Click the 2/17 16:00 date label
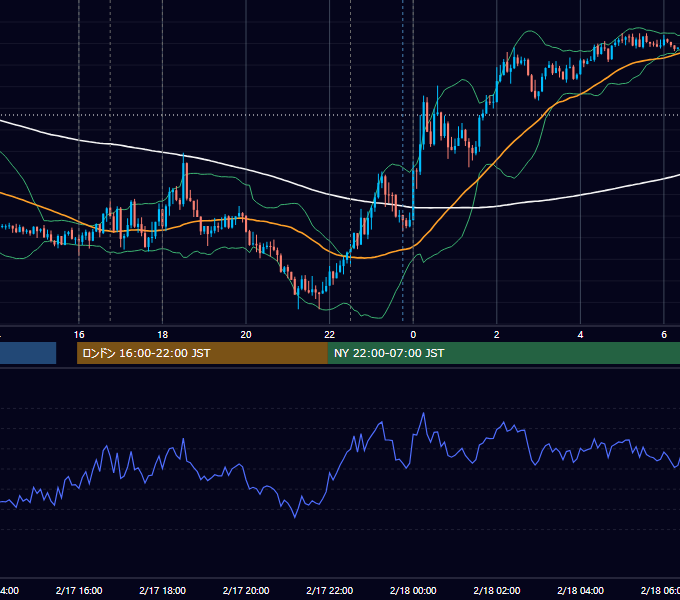This screenshot has width=680, height=600. click(79, 590)
